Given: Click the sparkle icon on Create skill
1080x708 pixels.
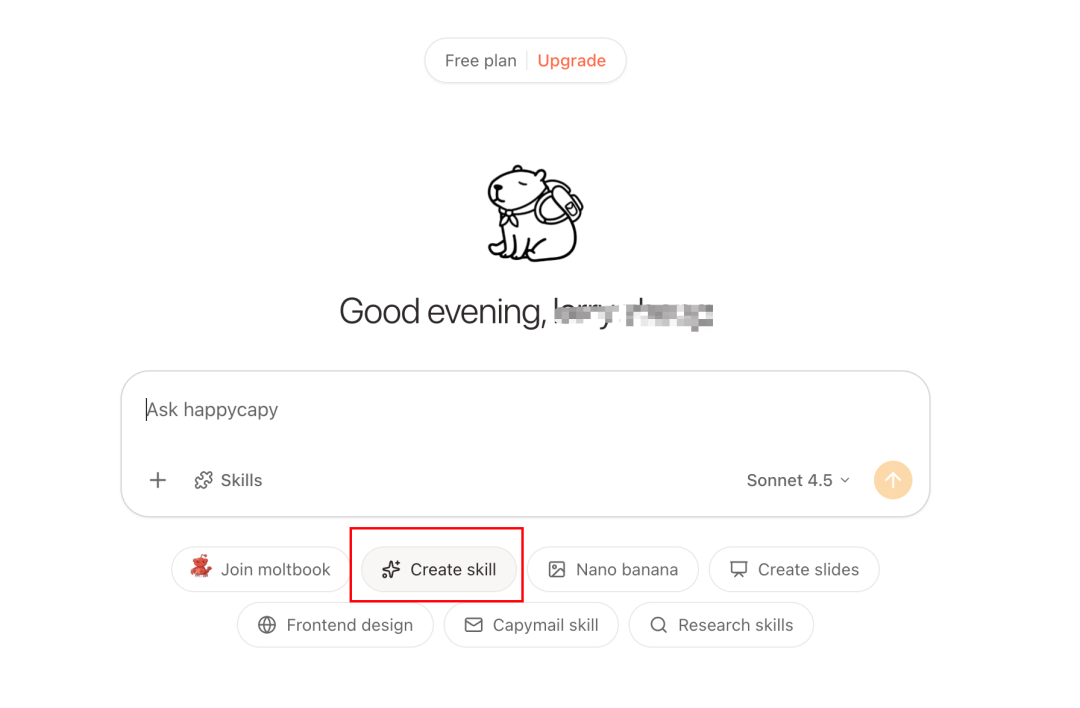Looking at the screenshot, I should click(x=391, y=569).
